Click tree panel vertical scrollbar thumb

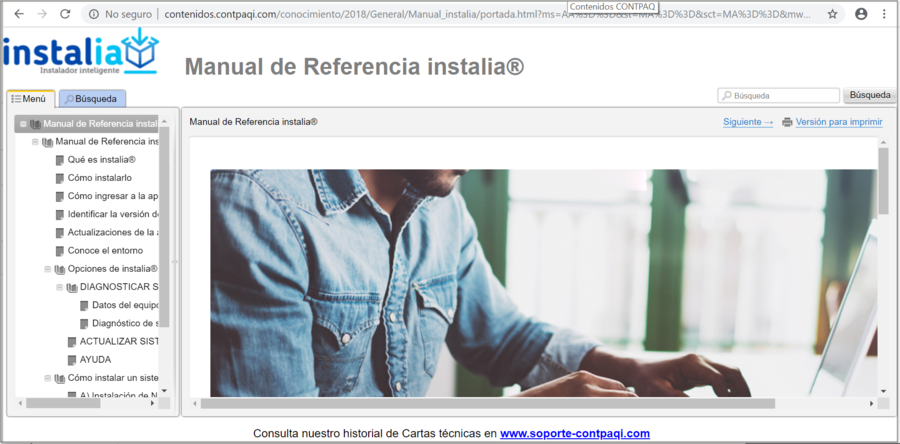(x=164, y=227)
